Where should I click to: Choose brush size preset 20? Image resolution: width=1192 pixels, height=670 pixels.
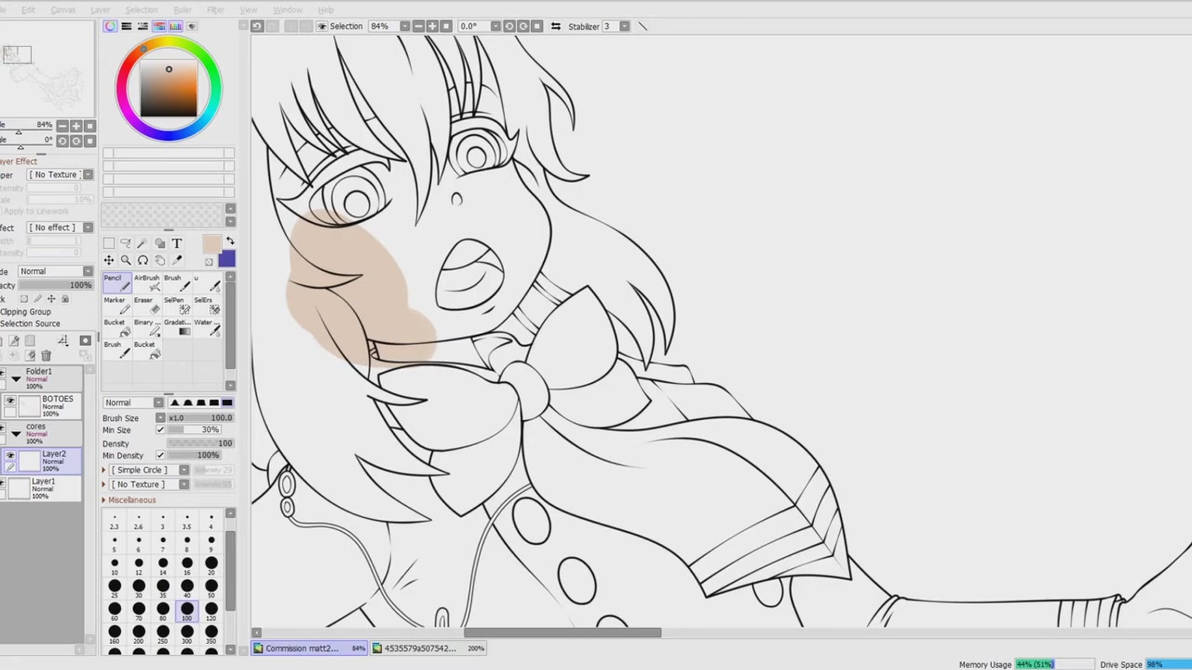click(x=211, y=565)
